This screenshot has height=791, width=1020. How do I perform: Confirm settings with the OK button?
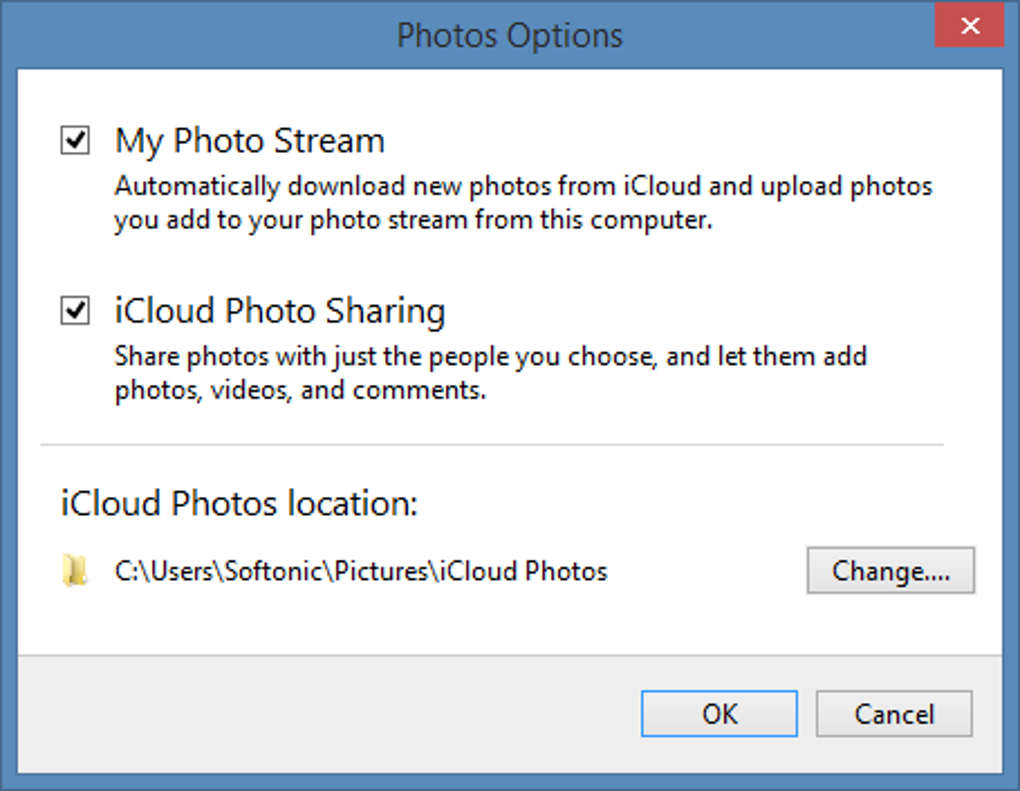tap(719, 714)
